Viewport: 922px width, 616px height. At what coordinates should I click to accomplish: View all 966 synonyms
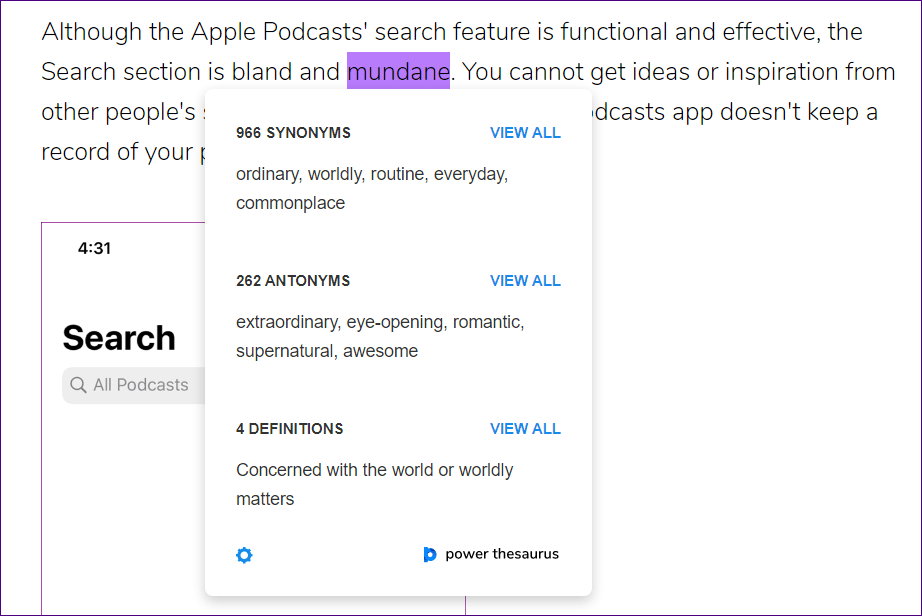click(525, 133)
